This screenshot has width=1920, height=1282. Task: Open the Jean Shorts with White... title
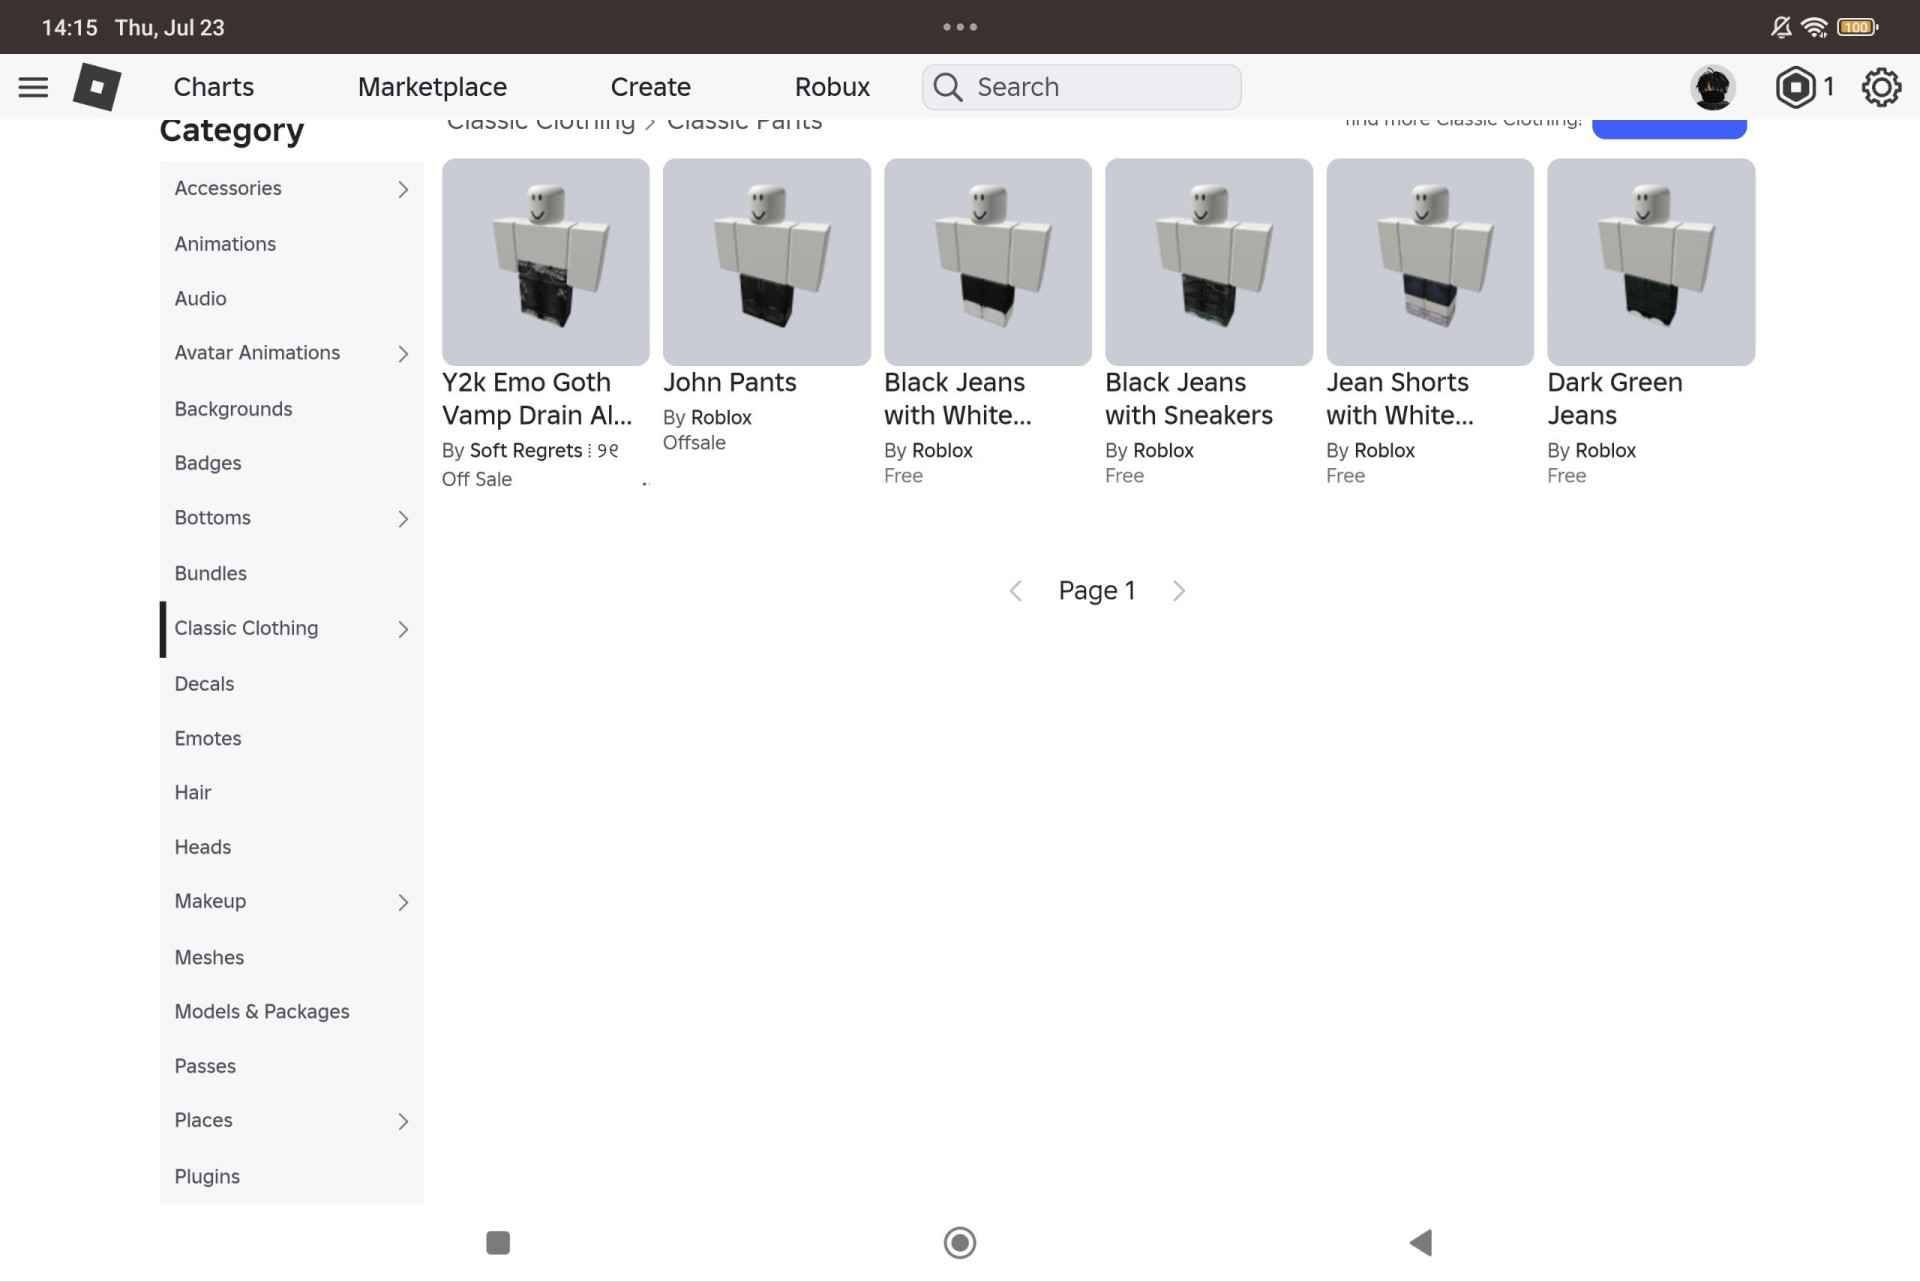pyautogui.click(x=1400, y=398)
